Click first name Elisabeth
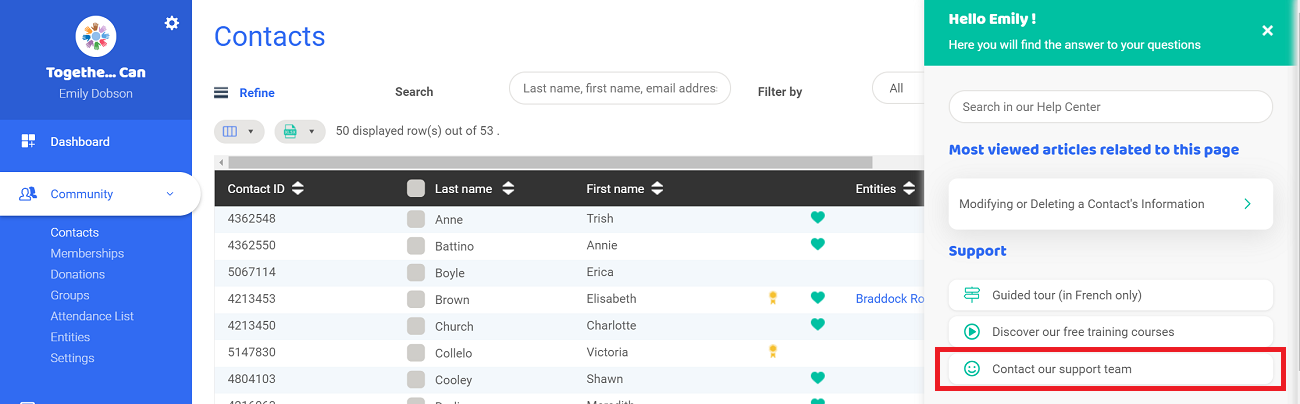 611,298
